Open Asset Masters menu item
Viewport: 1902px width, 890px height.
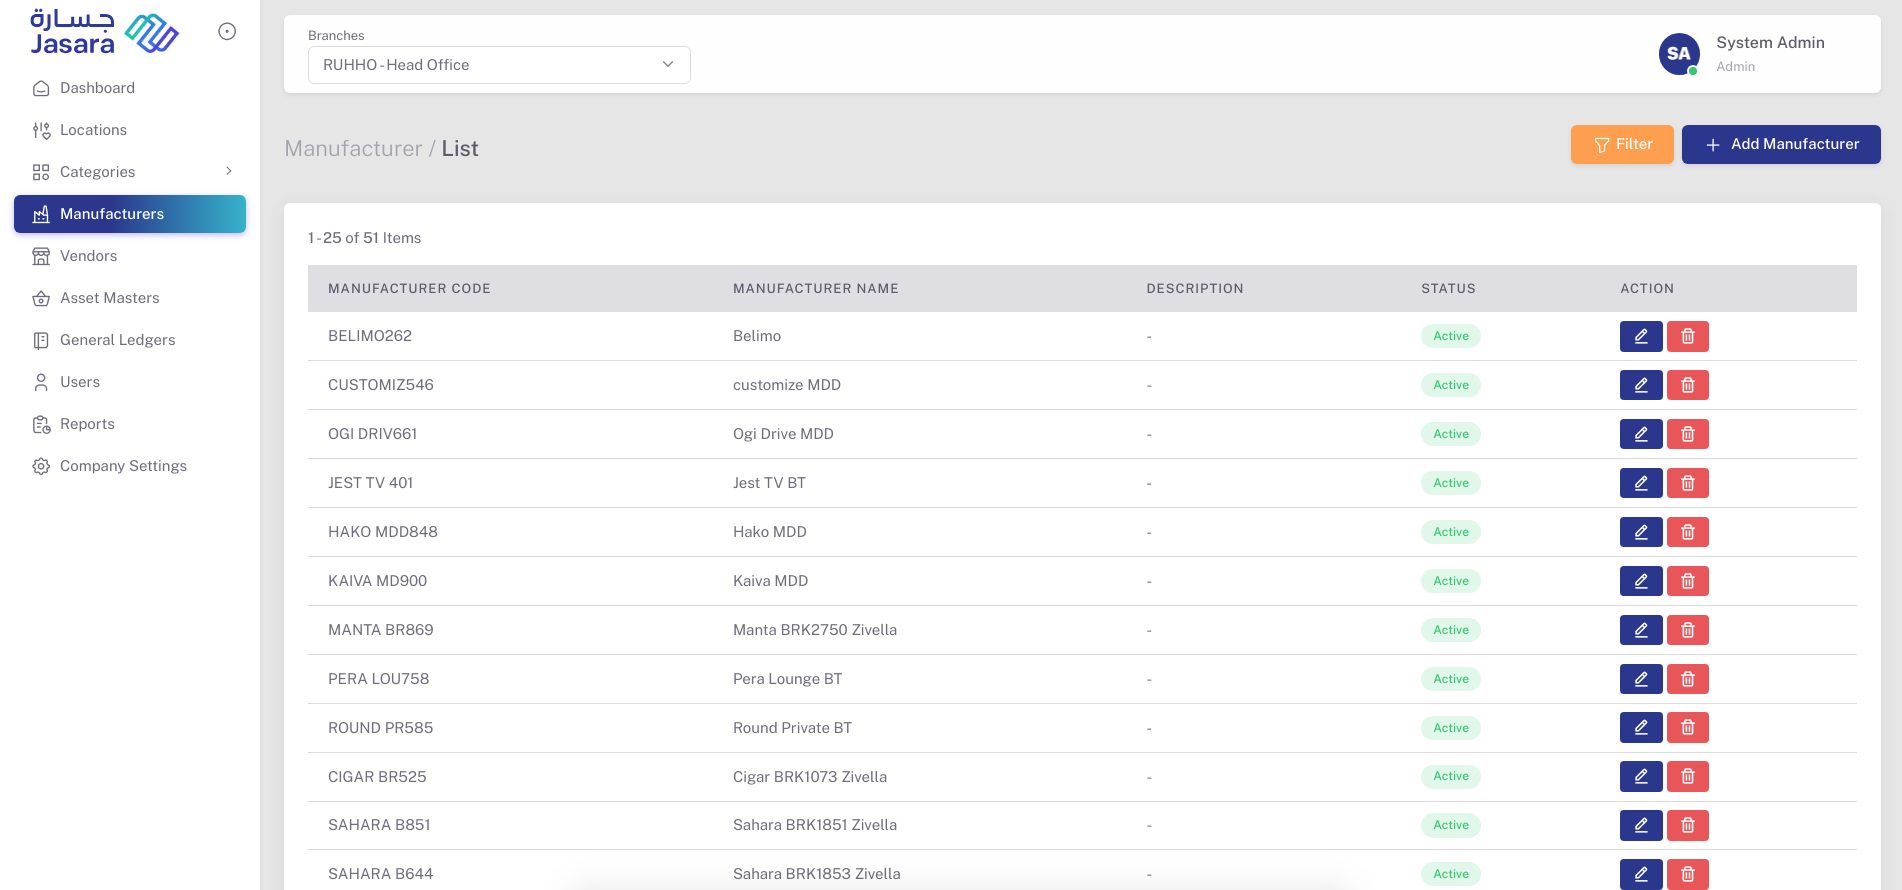click(109, 298)
